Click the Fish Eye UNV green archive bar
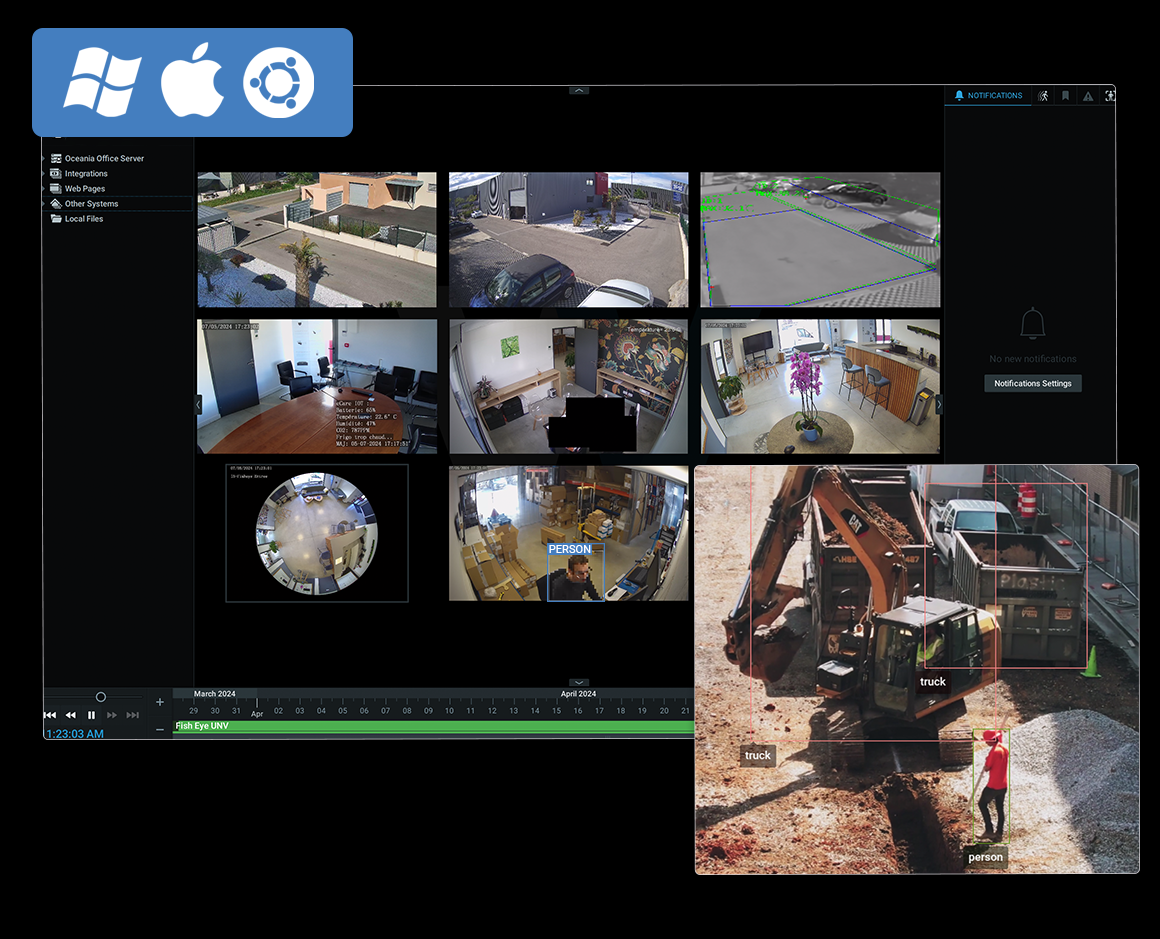 pos(434,727)
